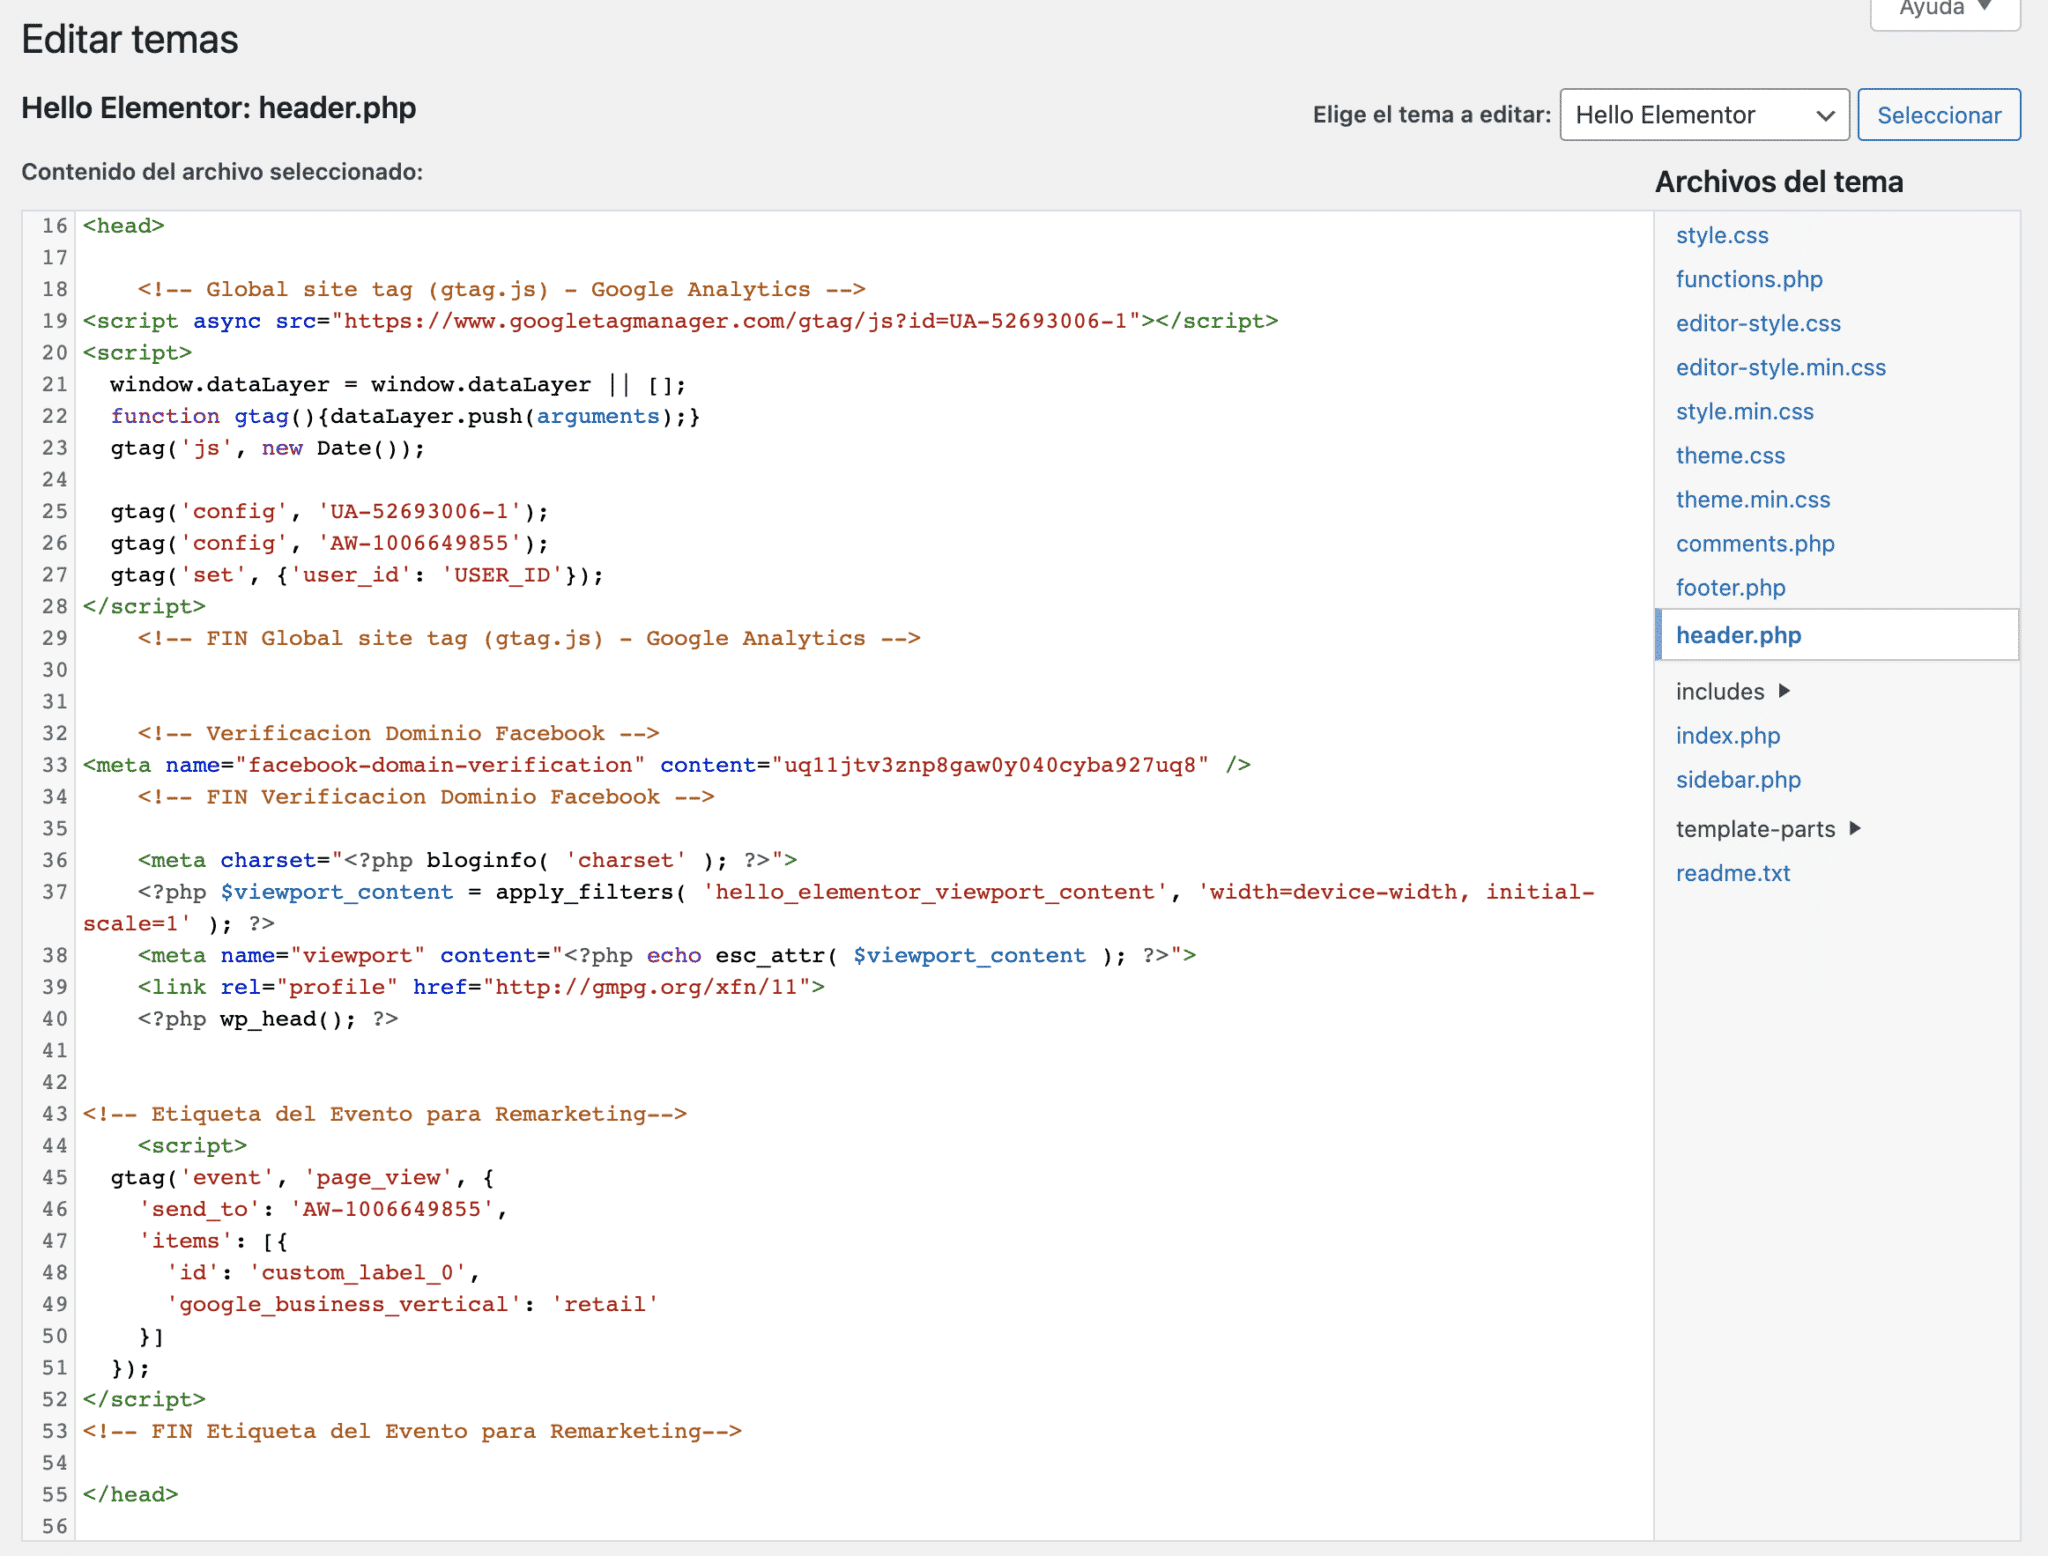Open index.php file

tap(1727, 735)
